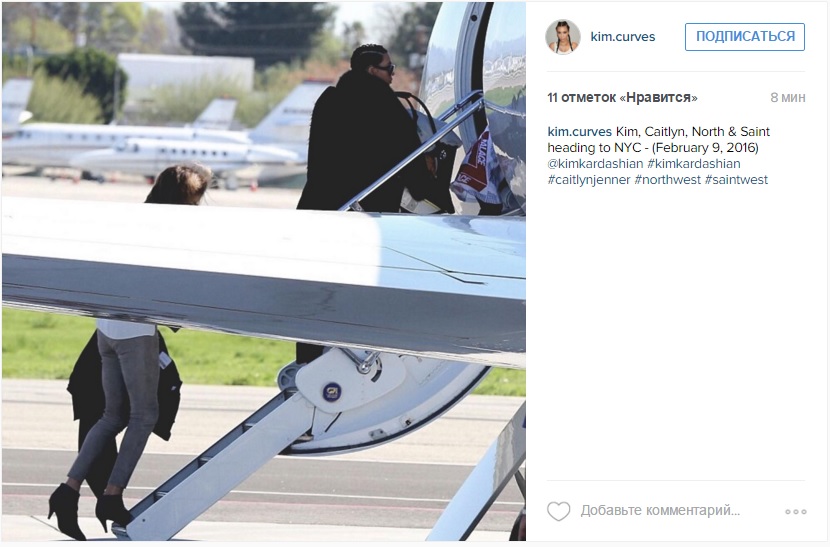
Task: Click the kim.curves username in caption
Action: click(580, 132)
